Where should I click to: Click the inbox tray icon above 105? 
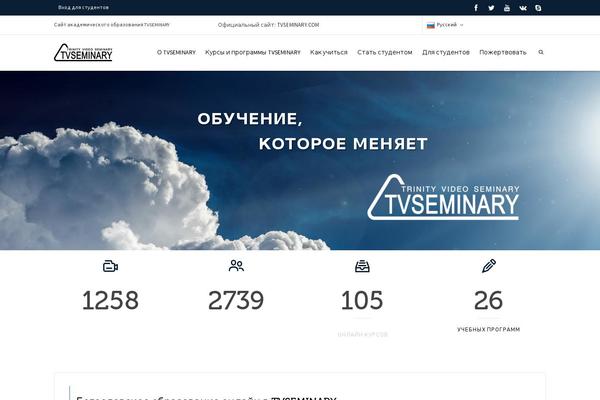(x=362, y=266)
